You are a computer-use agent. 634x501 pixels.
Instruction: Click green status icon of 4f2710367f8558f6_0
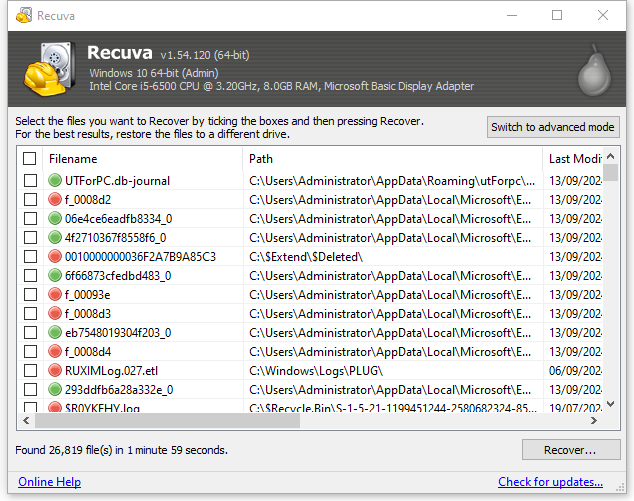click(55, 238)
